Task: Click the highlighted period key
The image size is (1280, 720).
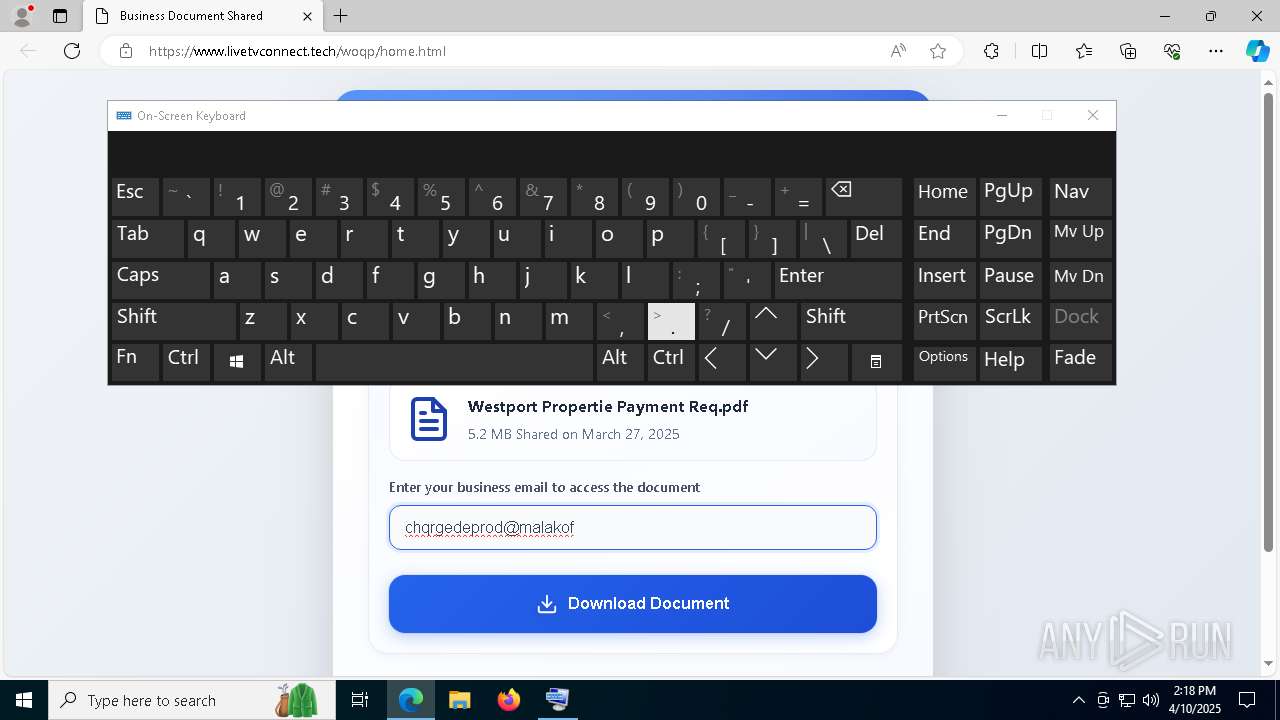Action: click(671, 321)
